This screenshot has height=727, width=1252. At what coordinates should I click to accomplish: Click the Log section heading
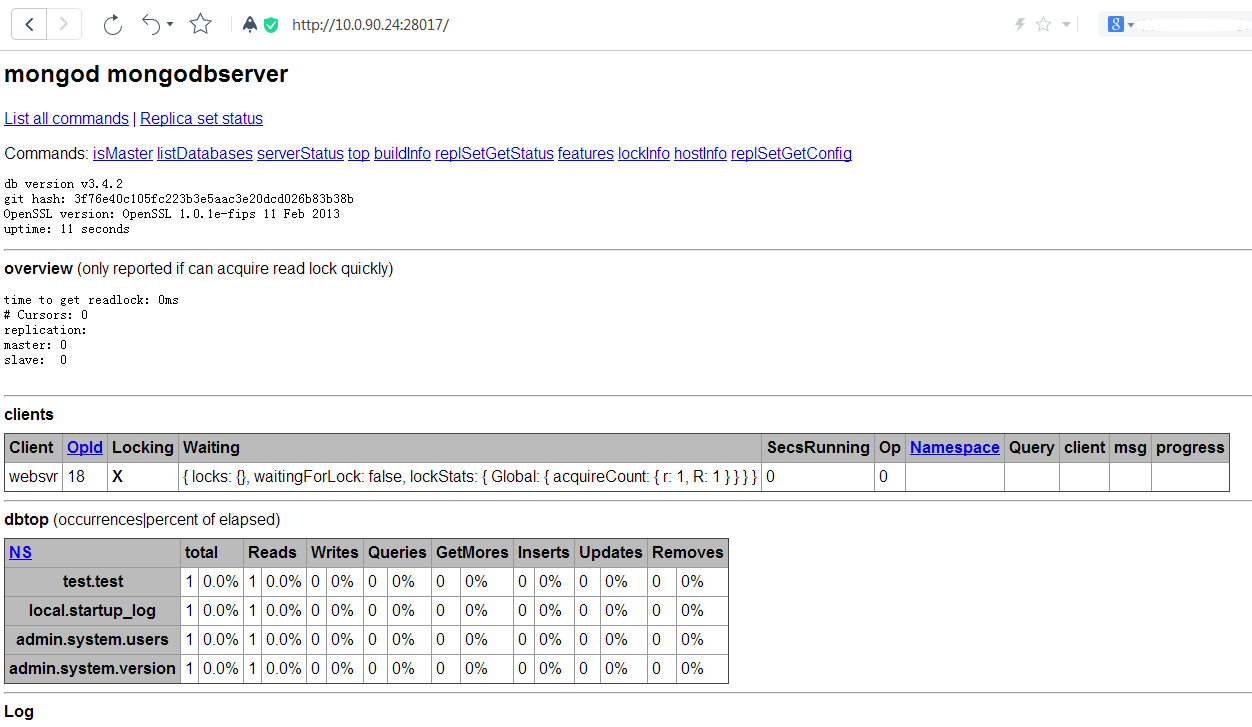19,712
